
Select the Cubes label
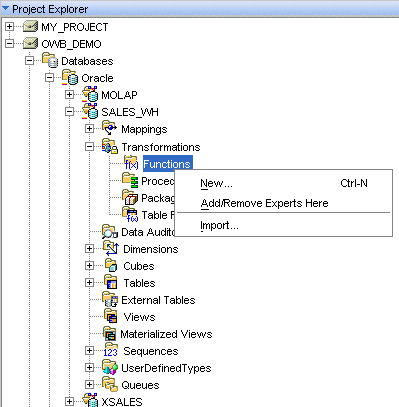[139, 266]
